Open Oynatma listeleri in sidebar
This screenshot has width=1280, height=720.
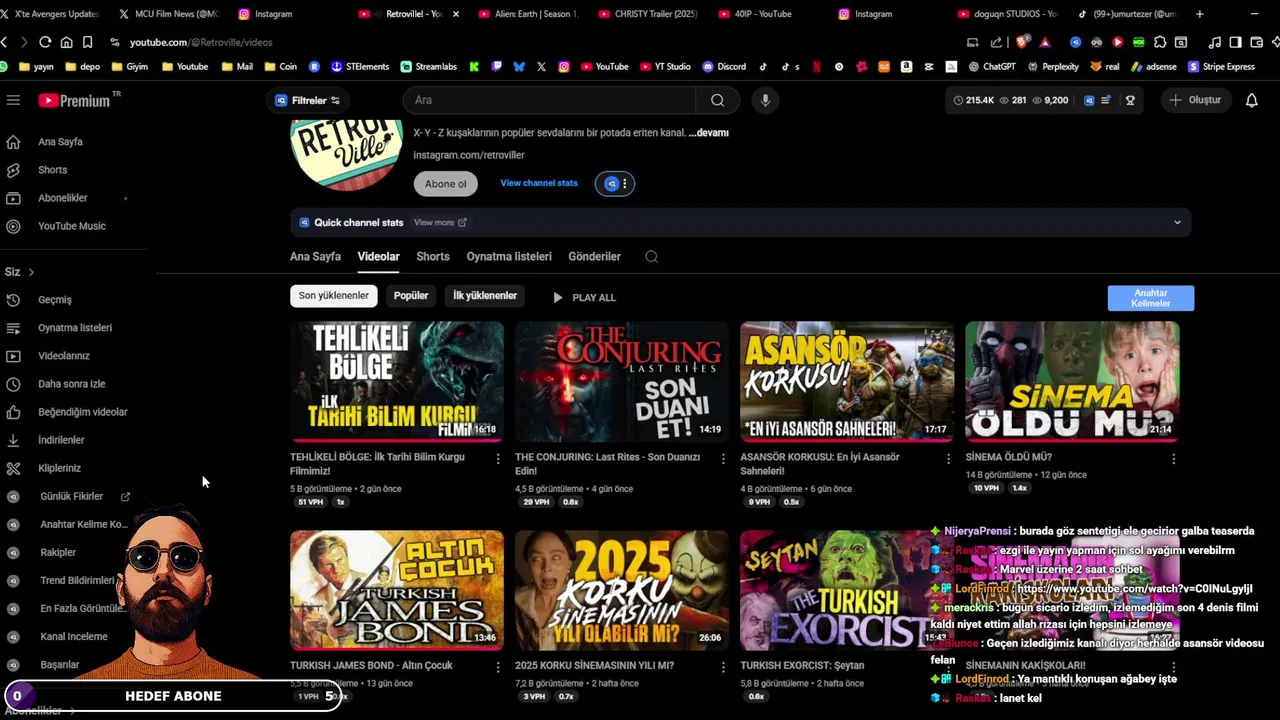point(75,328)
